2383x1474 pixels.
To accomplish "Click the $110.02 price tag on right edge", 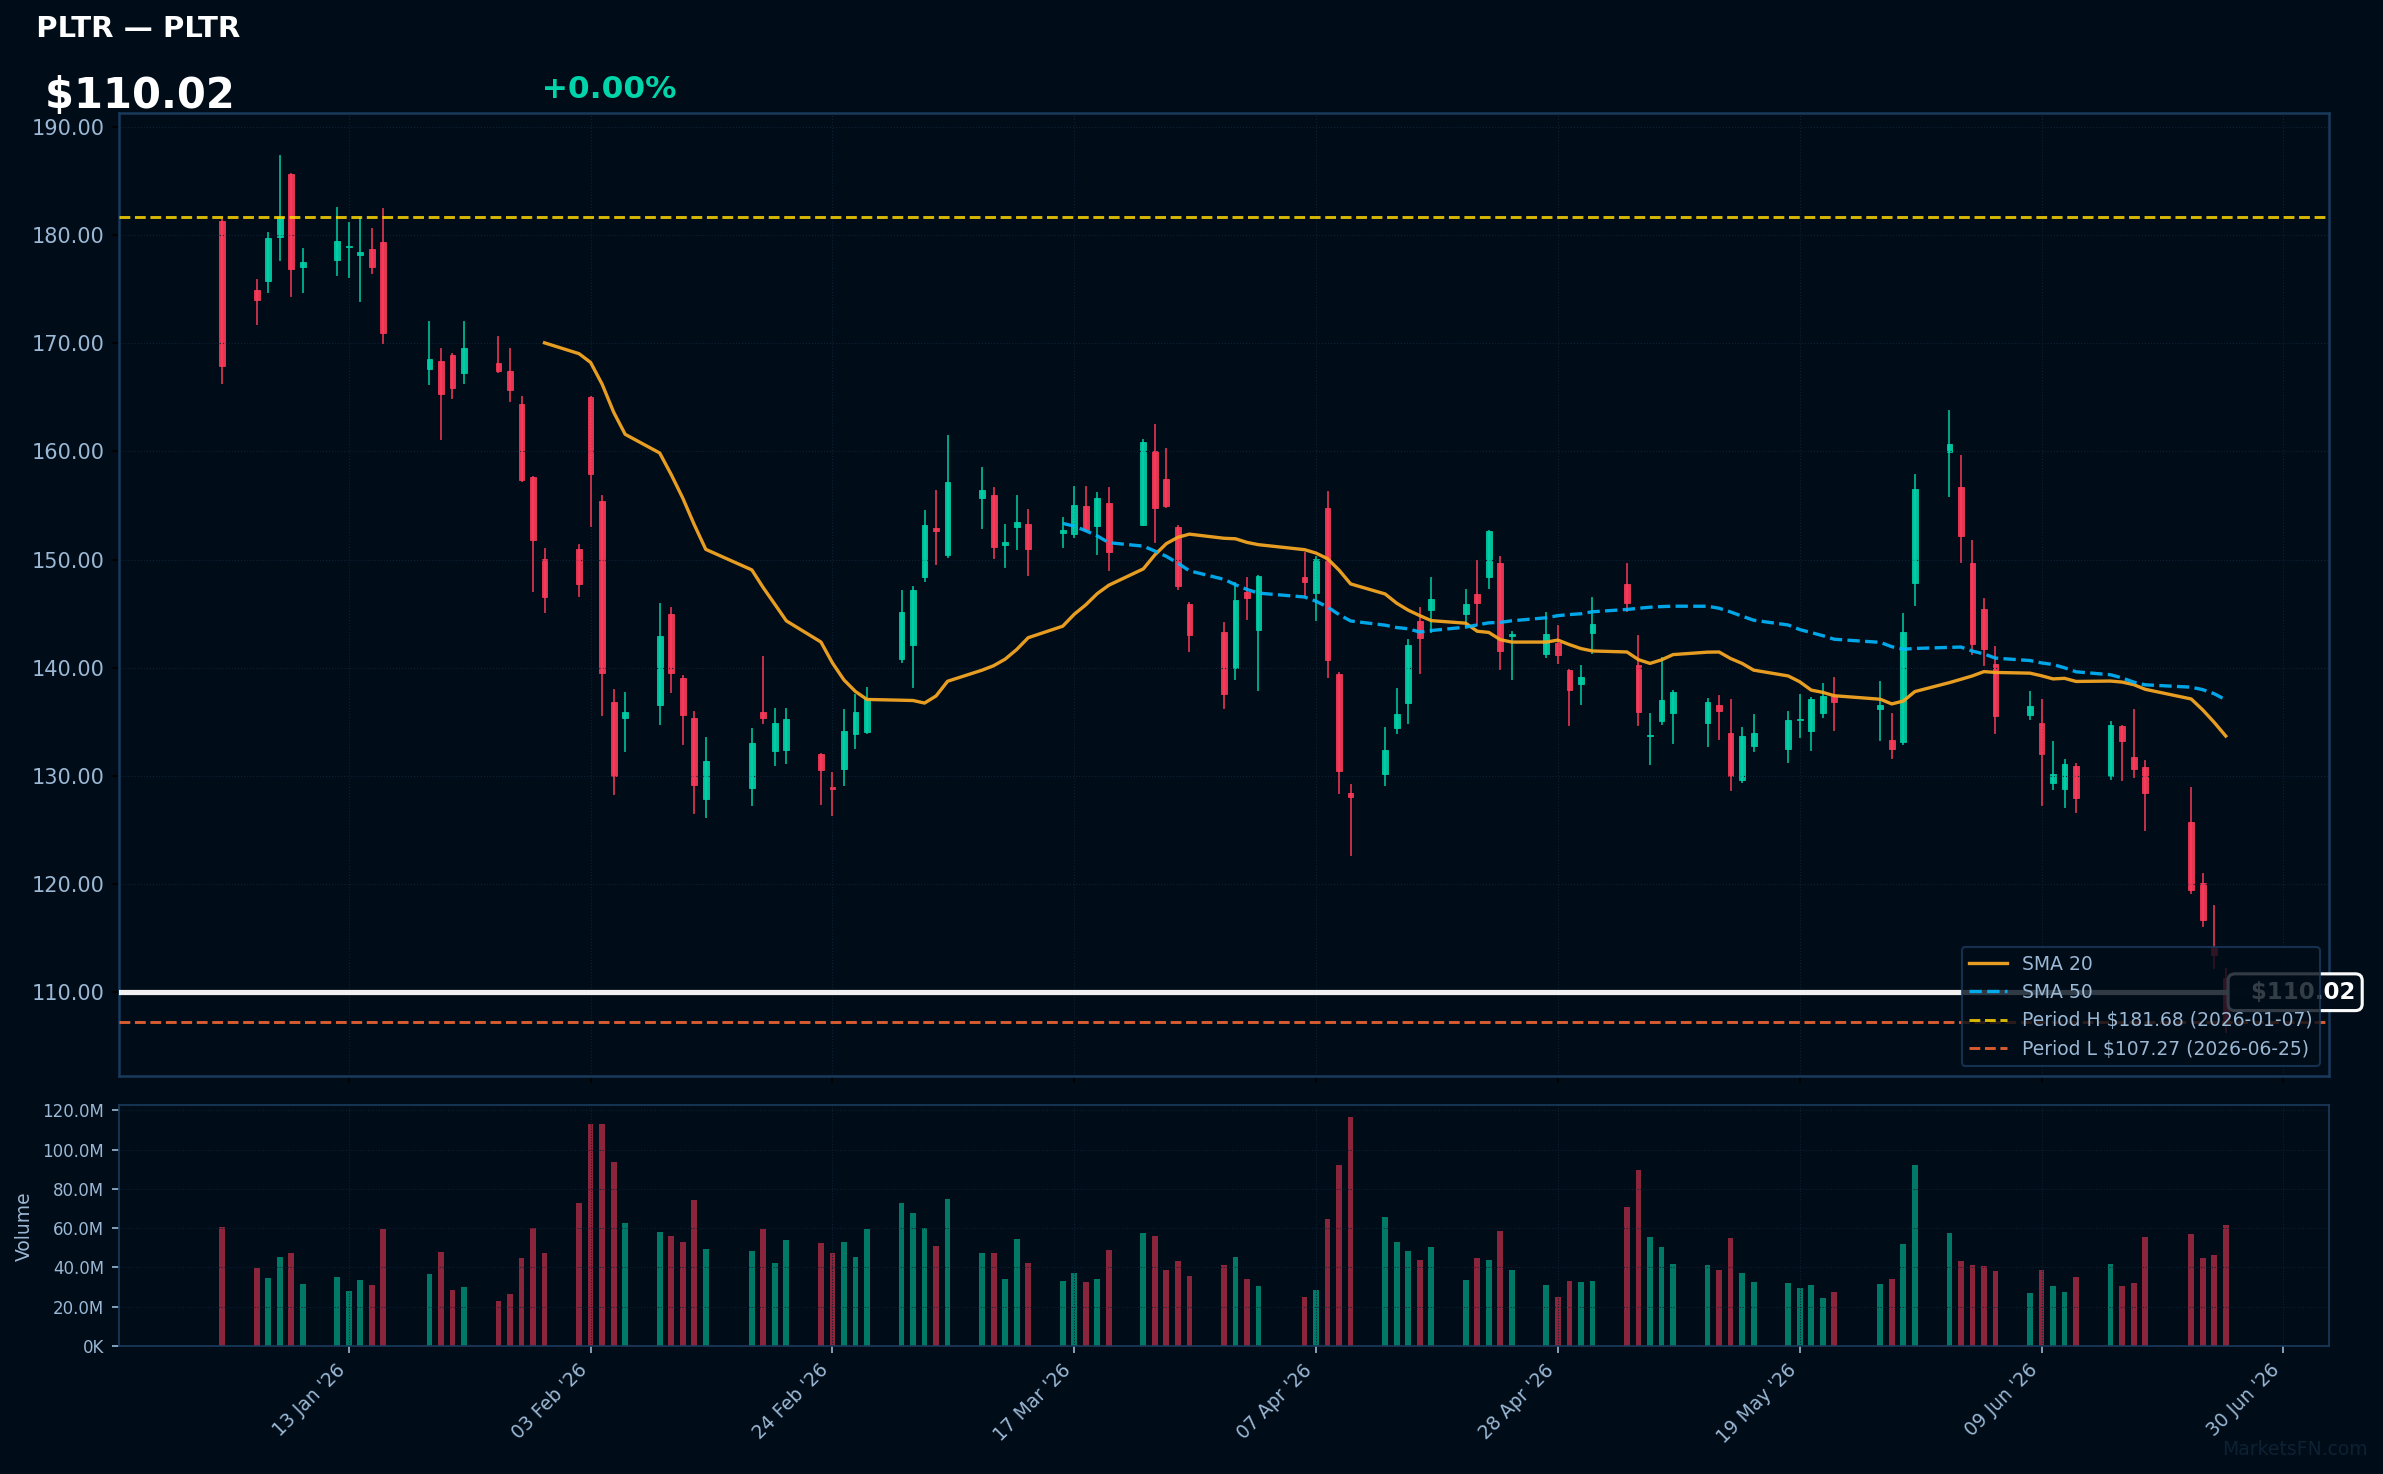I will coord(2294,991).
